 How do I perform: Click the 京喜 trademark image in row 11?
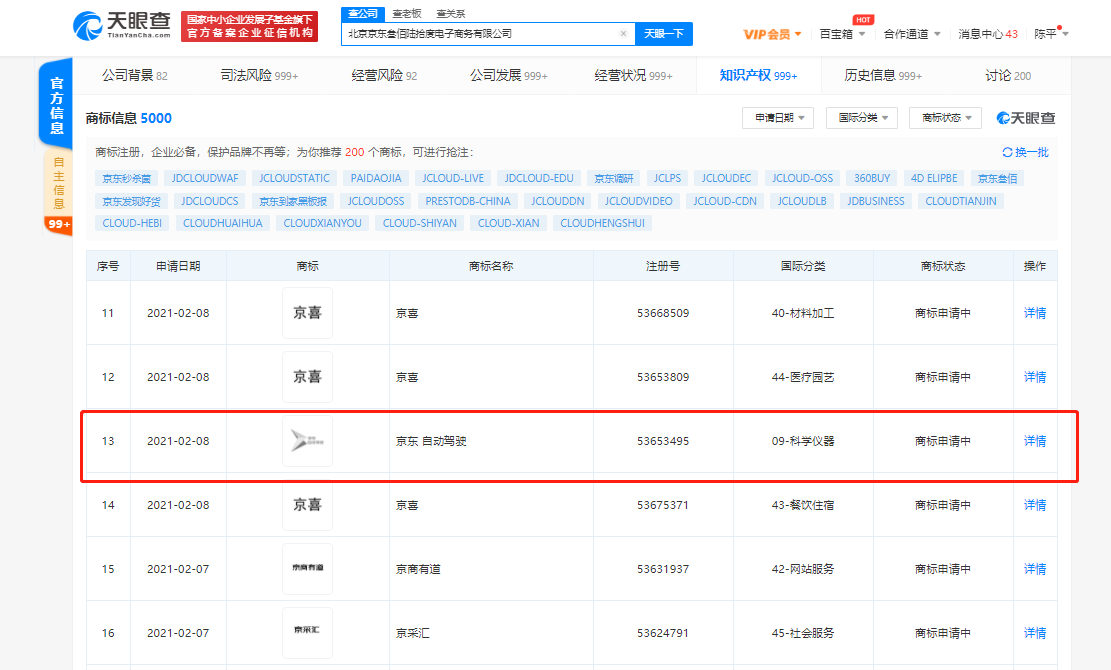pos(307,313)
